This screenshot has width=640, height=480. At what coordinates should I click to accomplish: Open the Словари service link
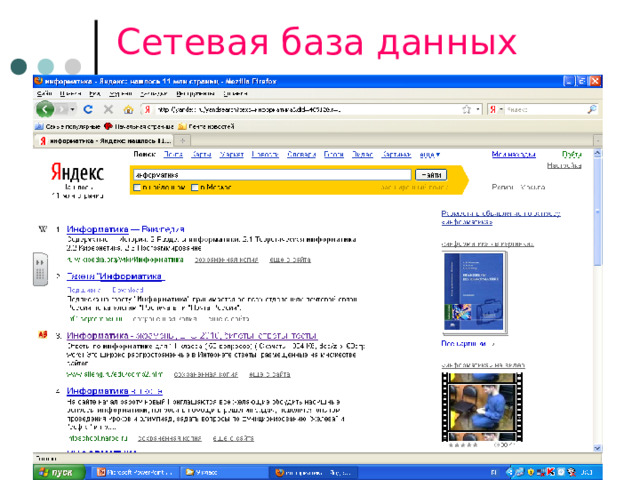coord(301,154)
